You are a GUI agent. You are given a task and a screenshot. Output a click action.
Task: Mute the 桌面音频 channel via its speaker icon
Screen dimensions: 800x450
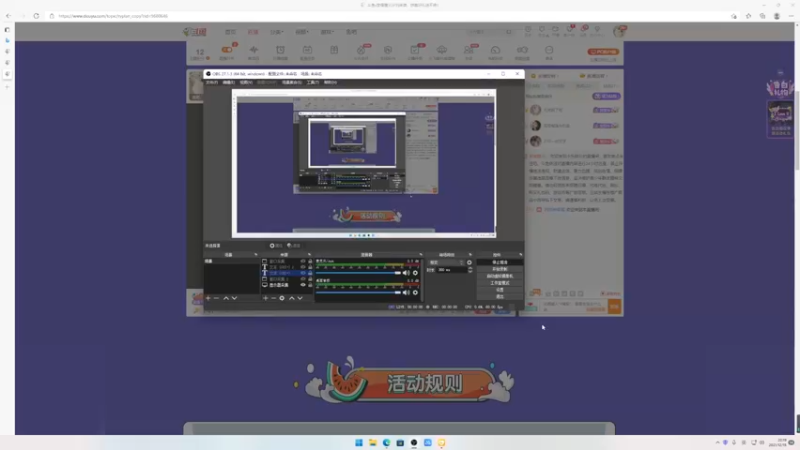406,292
